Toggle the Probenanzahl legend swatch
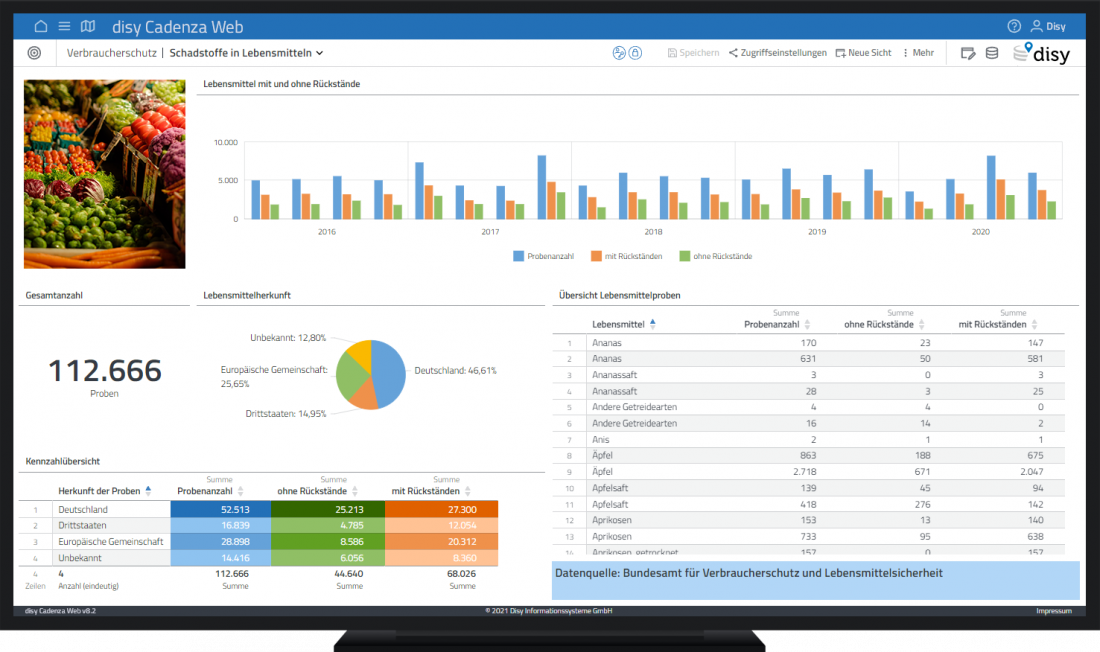This screenshot has width=1100, height=652. click(518, 256)
